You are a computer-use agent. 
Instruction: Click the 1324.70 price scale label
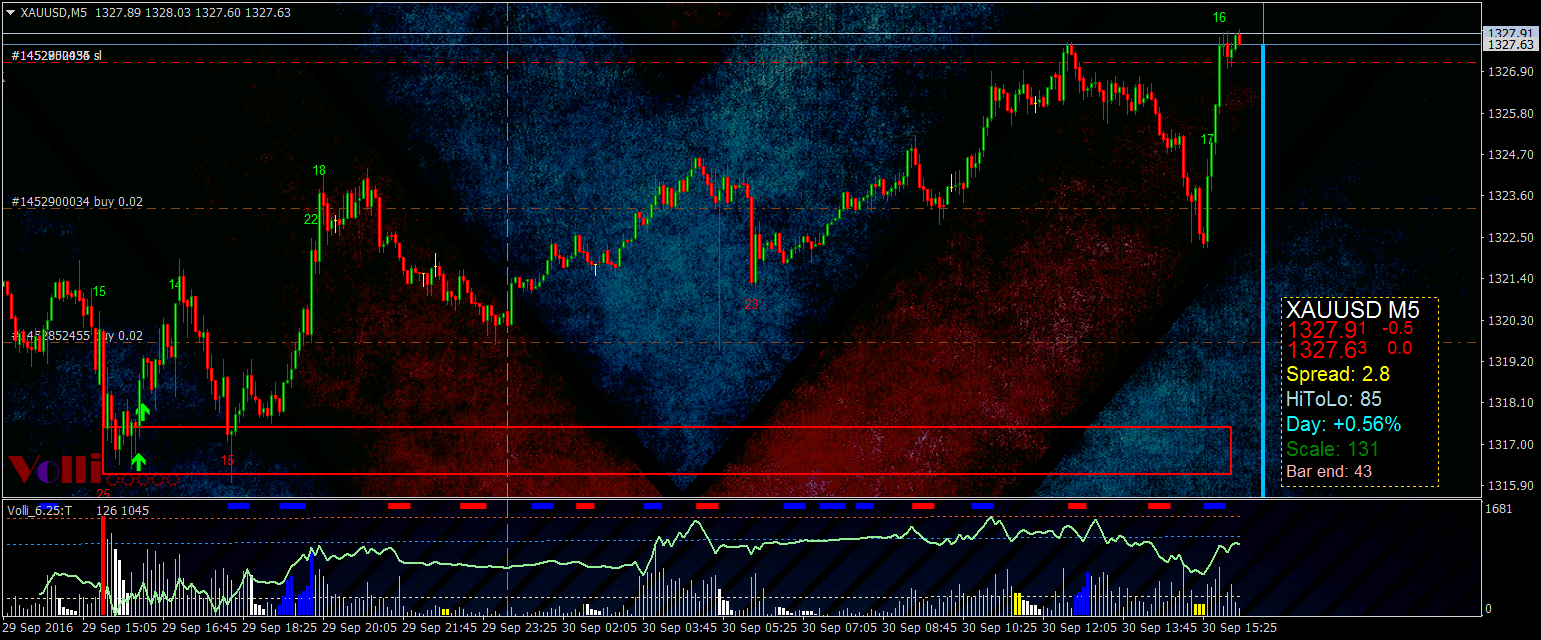[x=1511, y=155]
